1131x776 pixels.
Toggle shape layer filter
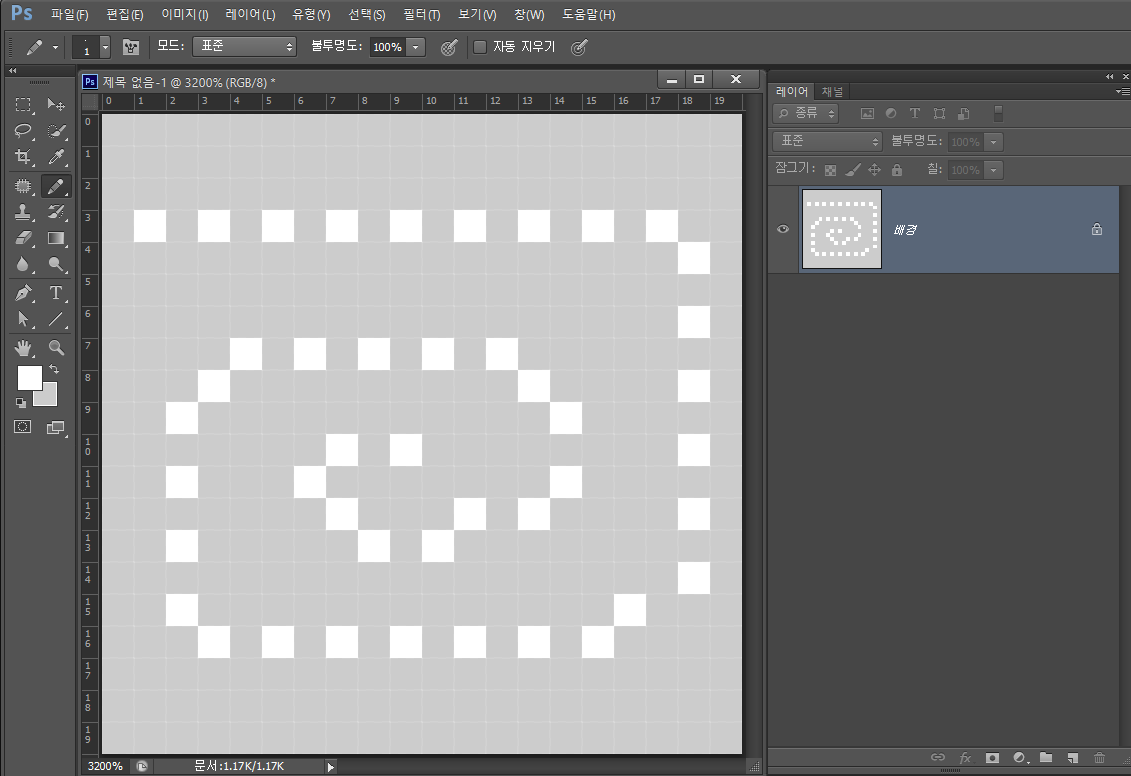(939, 113)
